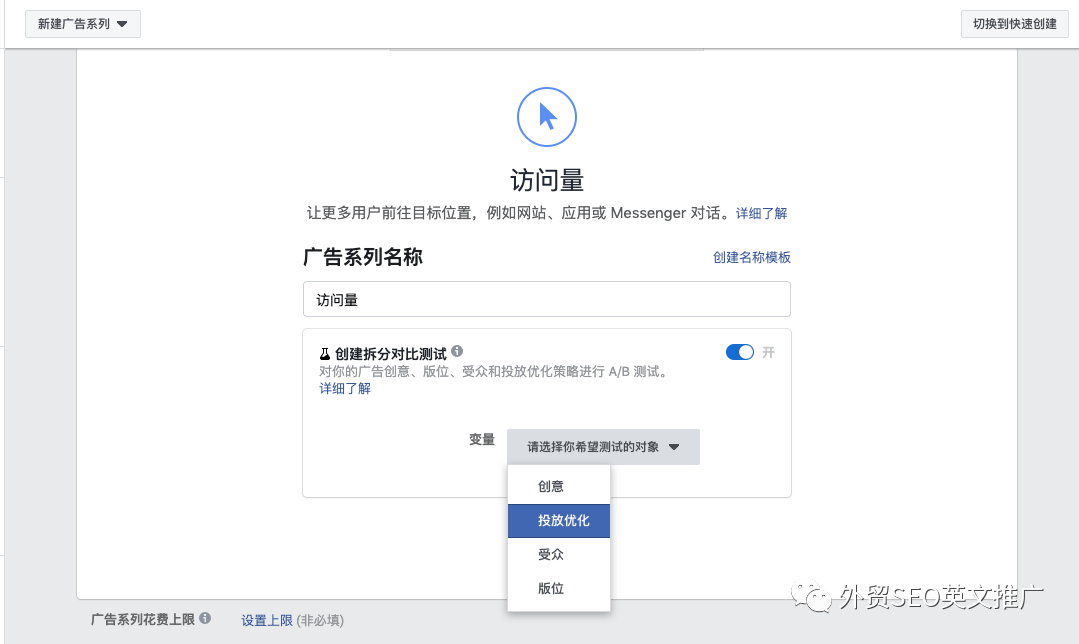Choose 受众 in the variable dropdown list

[558, 554]
